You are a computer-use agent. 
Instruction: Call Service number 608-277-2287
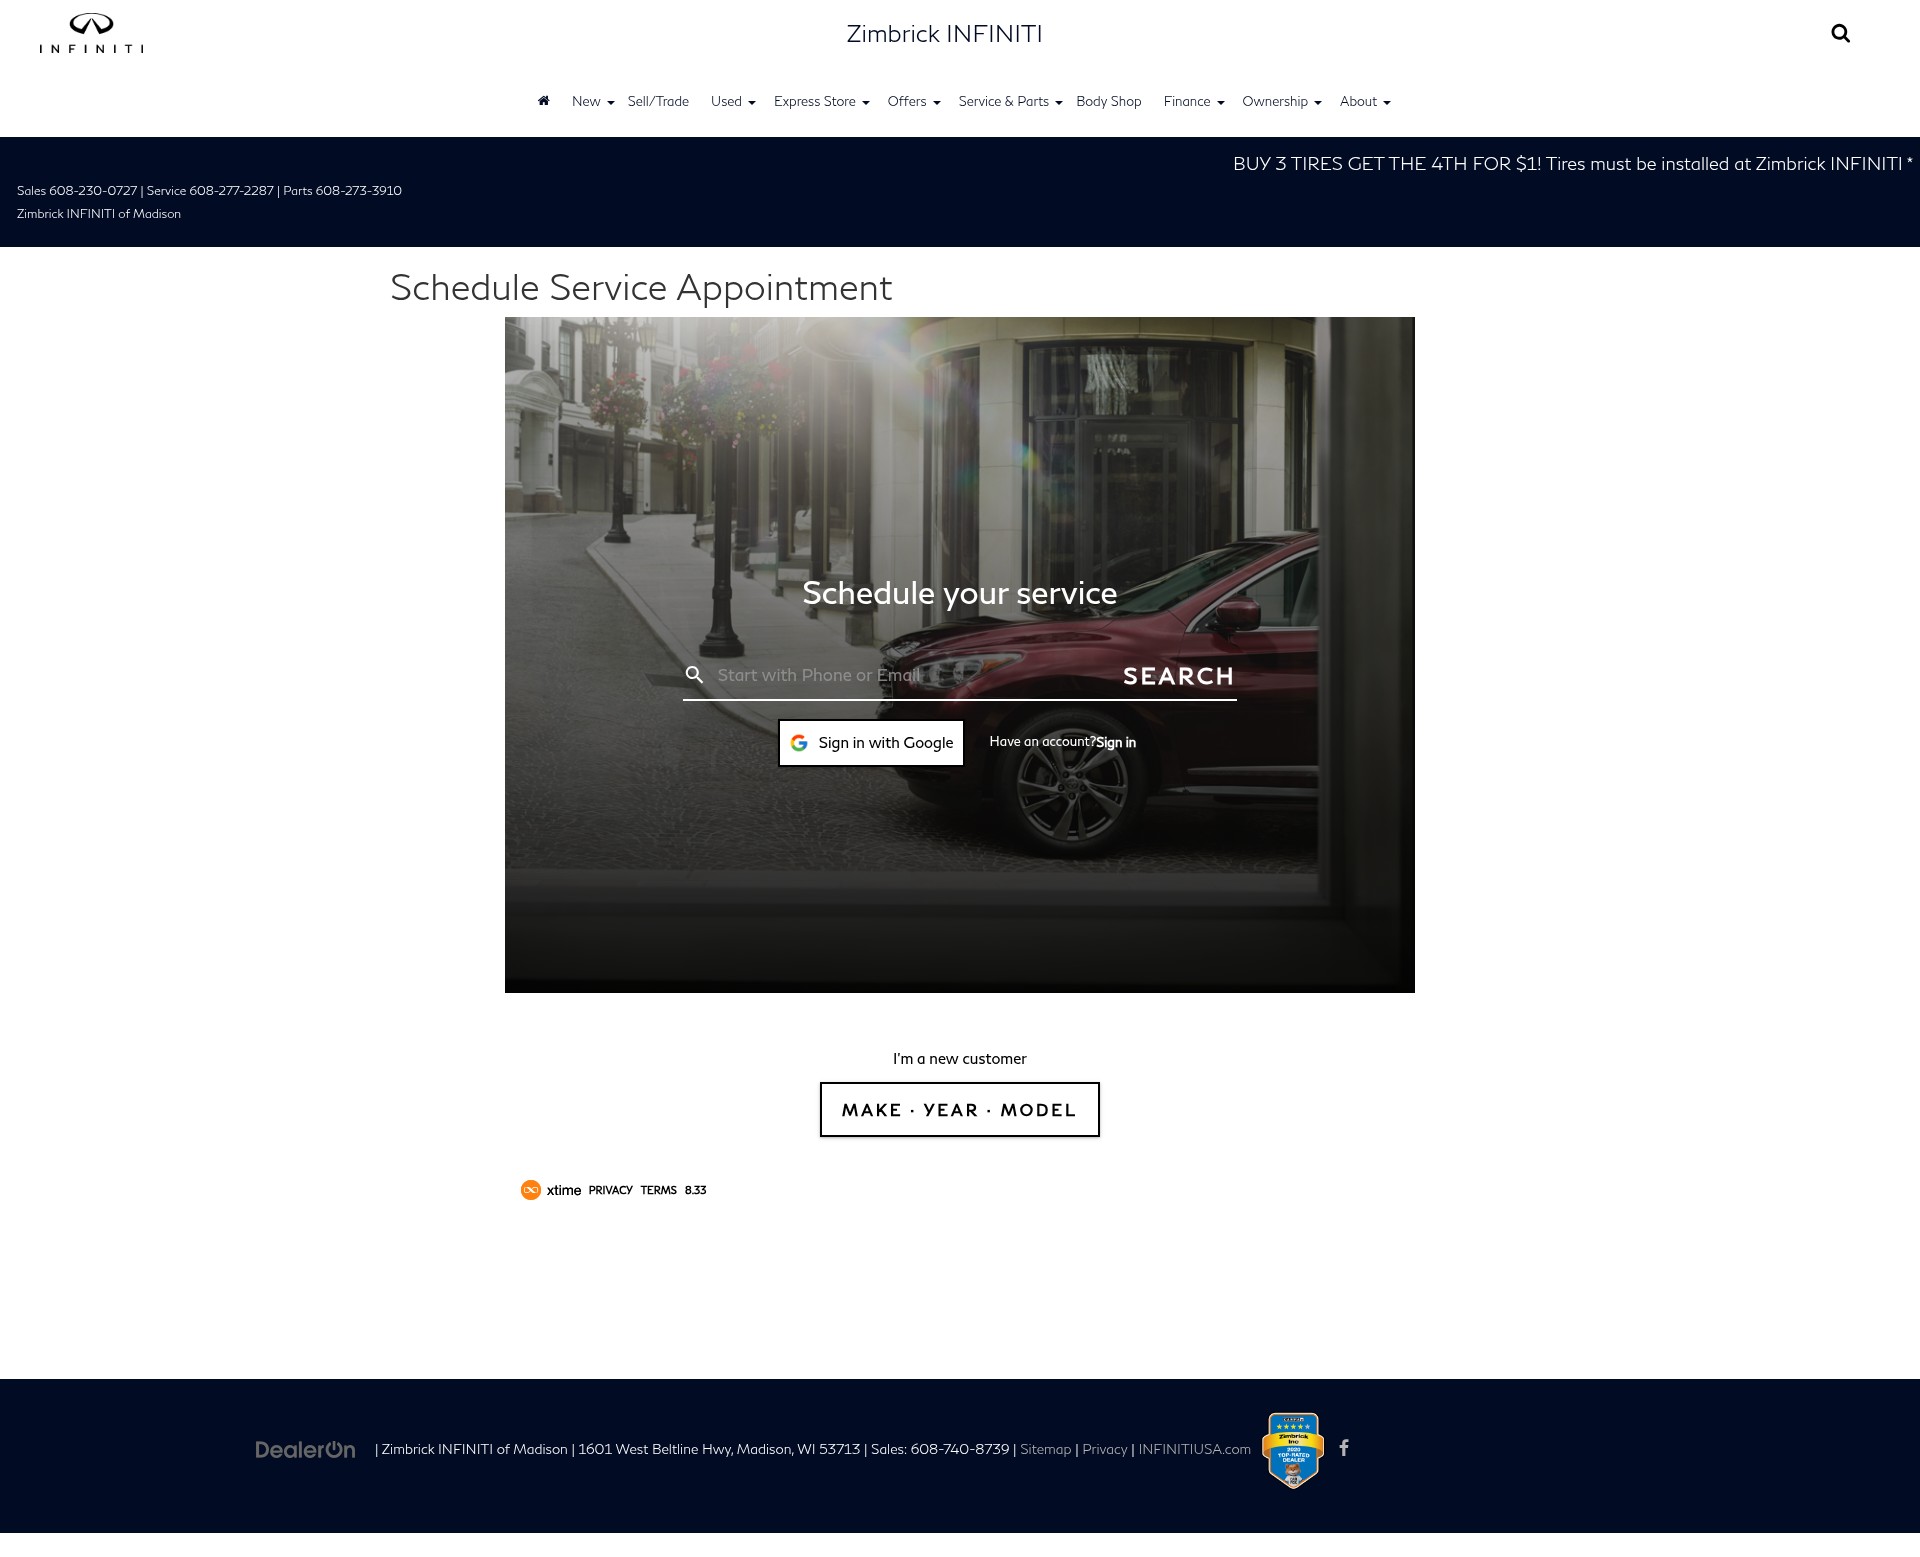pos(231,191)
